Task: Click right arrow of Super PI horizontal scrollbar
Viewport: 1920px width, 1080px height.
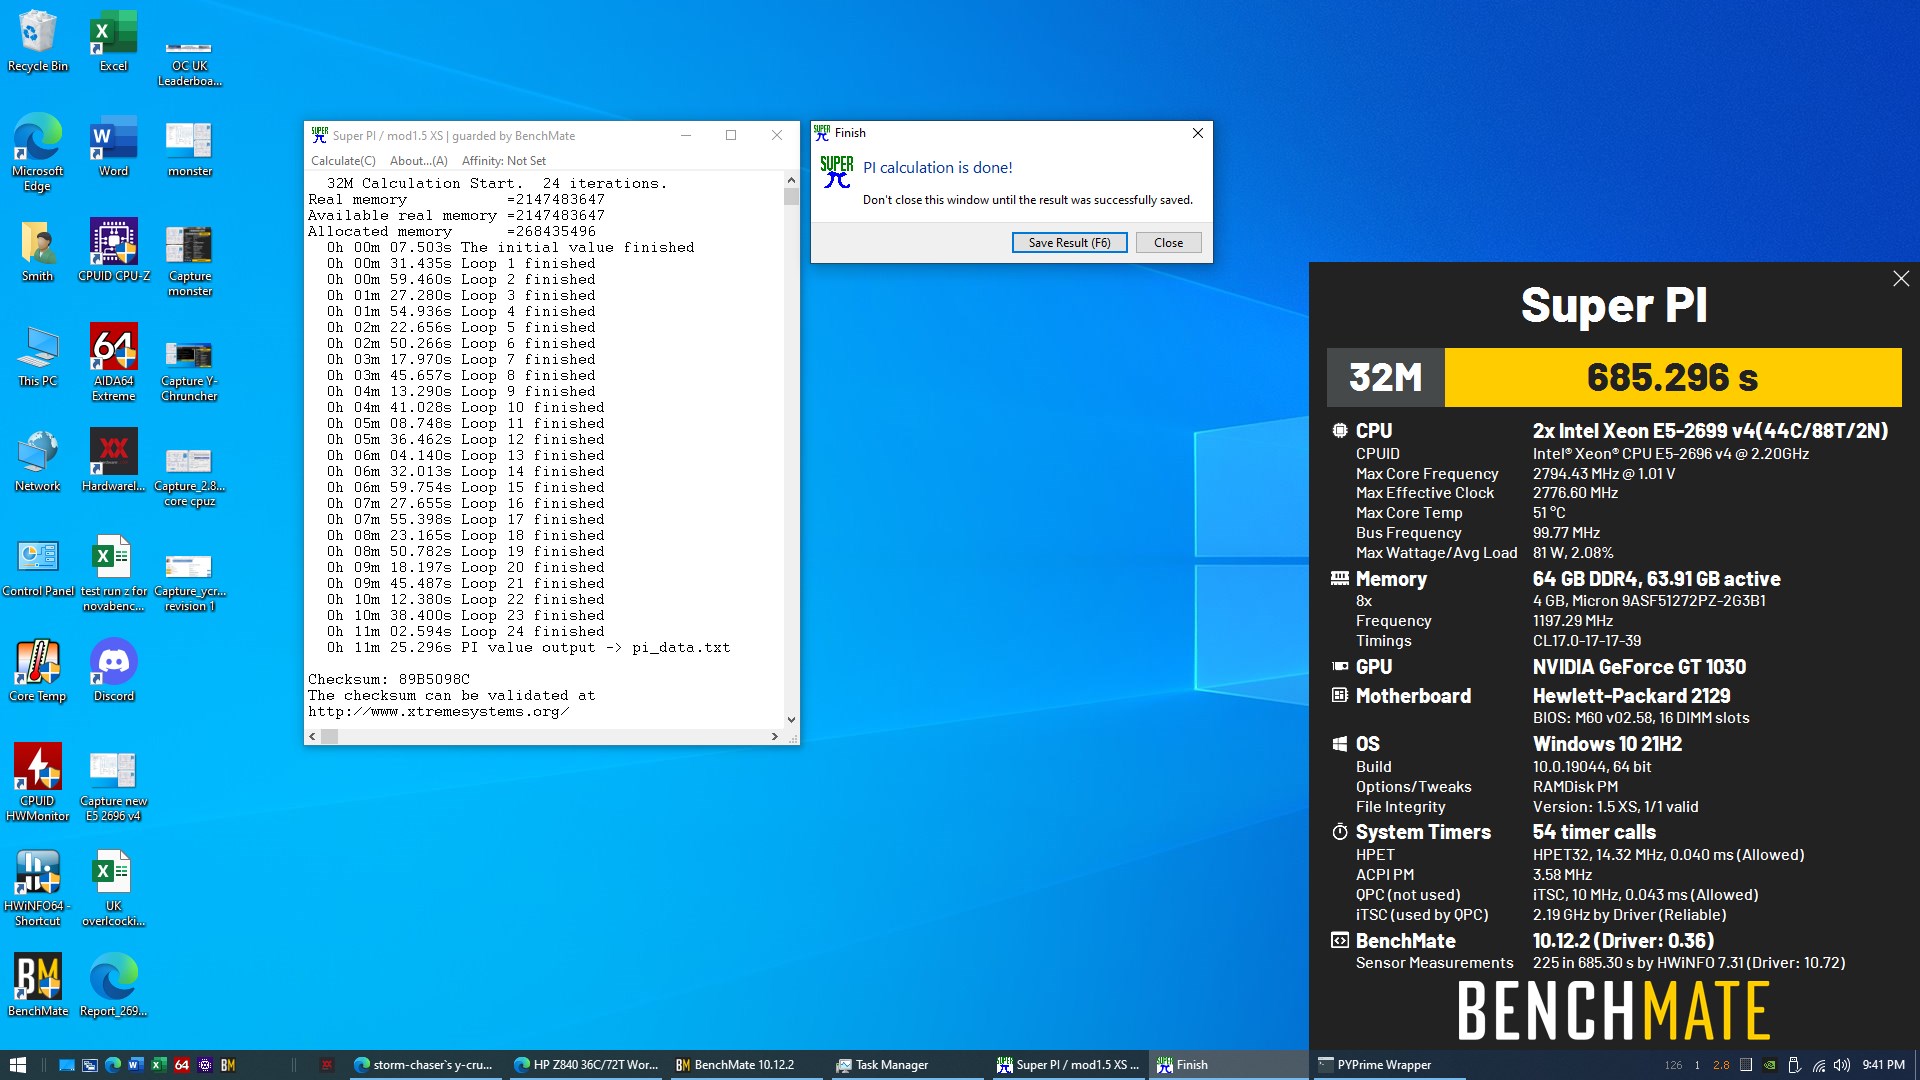Action: [x=774, y=736]
